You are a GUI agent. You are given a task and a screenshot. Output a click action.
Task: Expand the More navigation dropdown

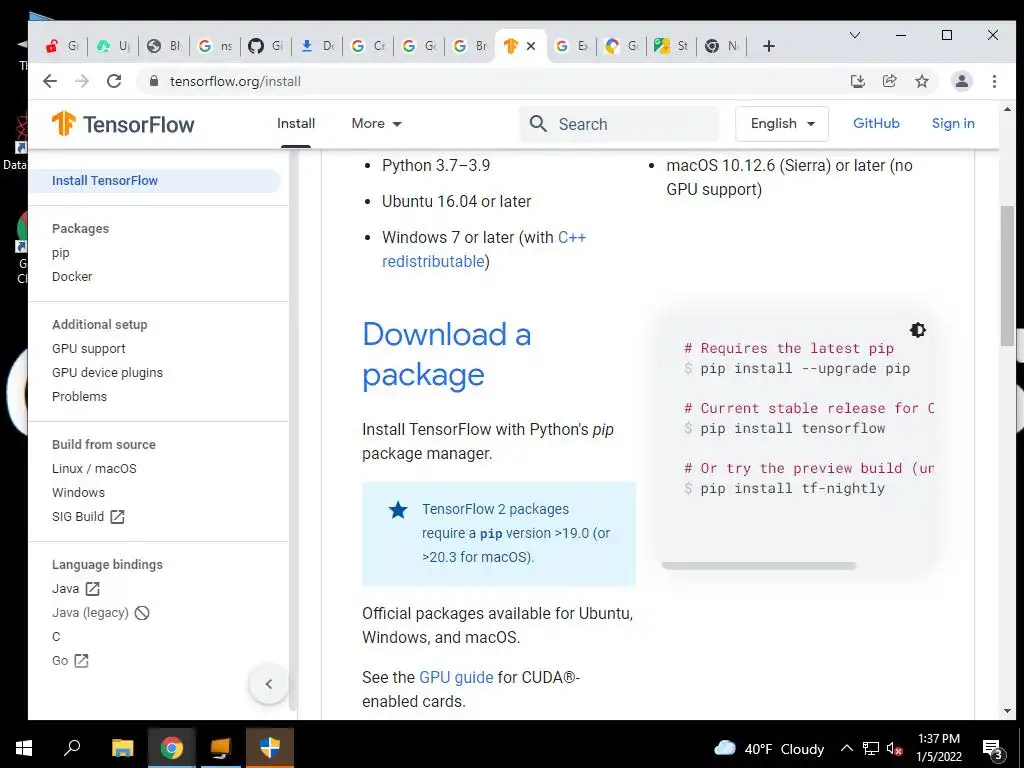376,123
